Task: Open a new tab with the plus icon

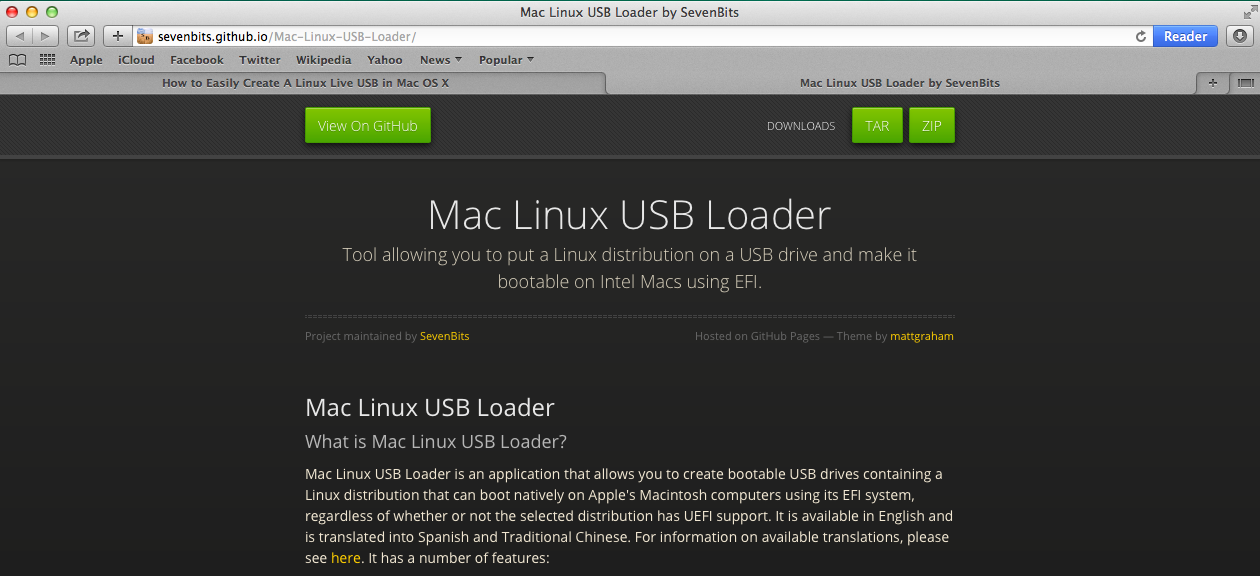Action: coord(117,35)
